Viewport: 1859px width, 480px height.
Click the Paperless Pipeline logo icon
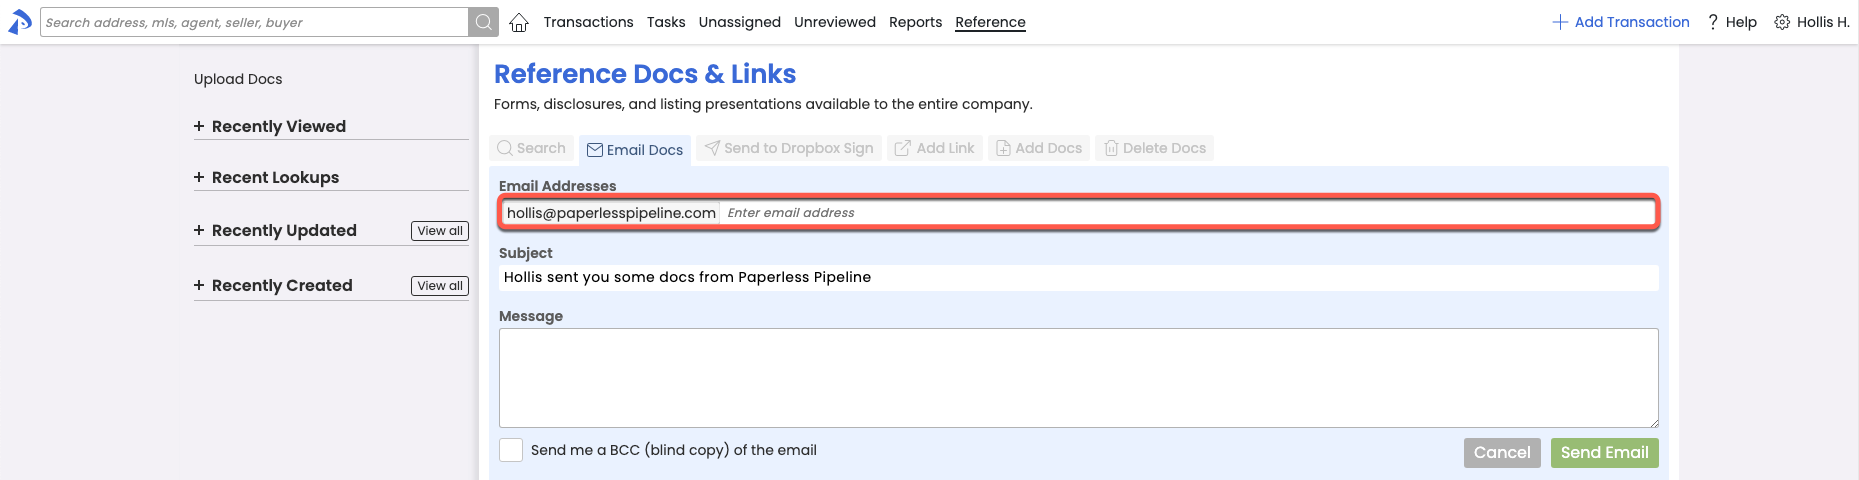coord(20,22)
